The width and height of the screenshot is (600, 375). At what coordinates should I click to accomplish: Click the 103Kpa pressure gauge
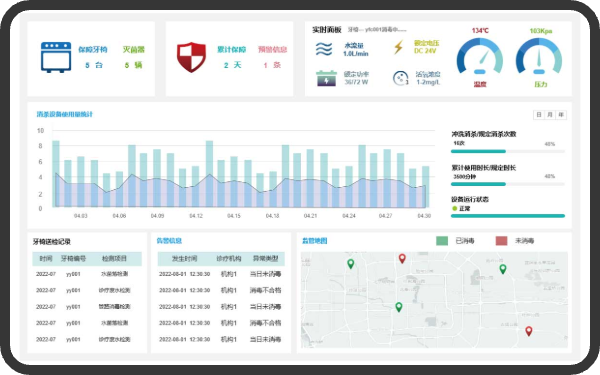point(539,56)
